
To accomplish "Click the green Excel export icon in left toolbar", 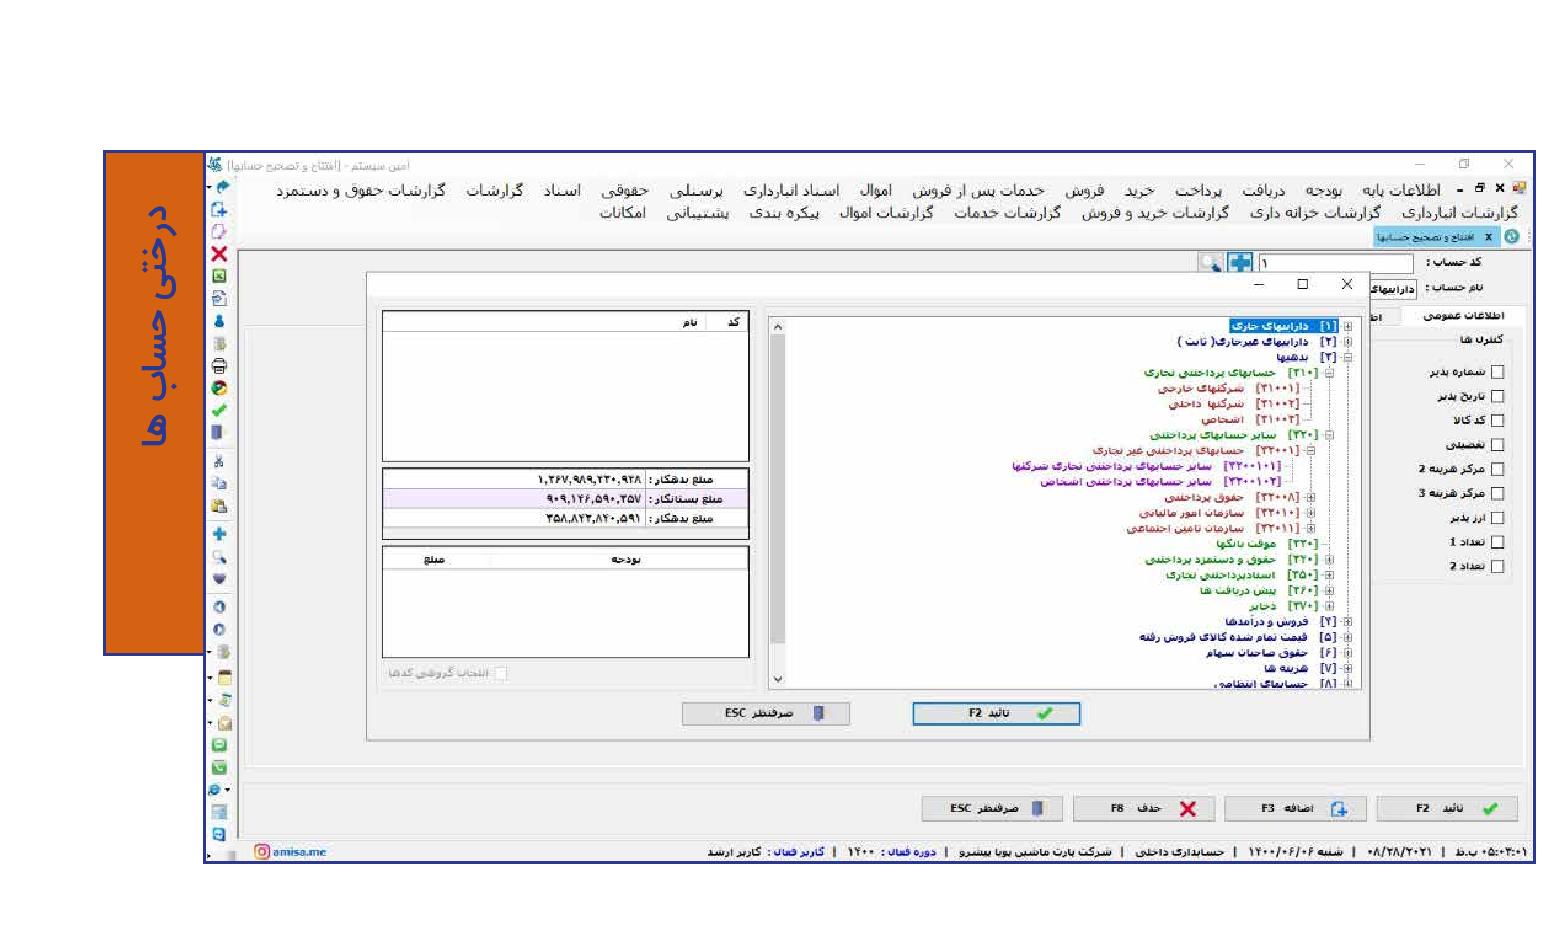I will pyautogui.click(x=219, y=276).
